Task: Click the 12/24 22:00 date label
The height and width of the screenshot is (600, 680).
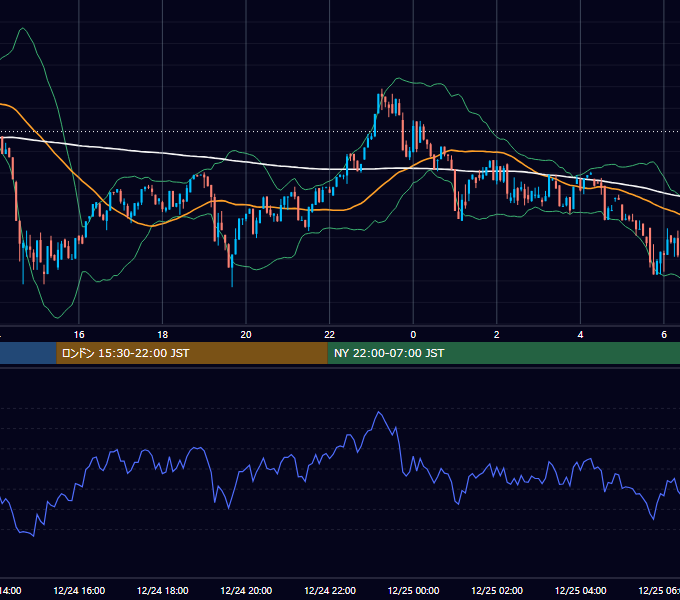Action: click(x=330, y=591)
